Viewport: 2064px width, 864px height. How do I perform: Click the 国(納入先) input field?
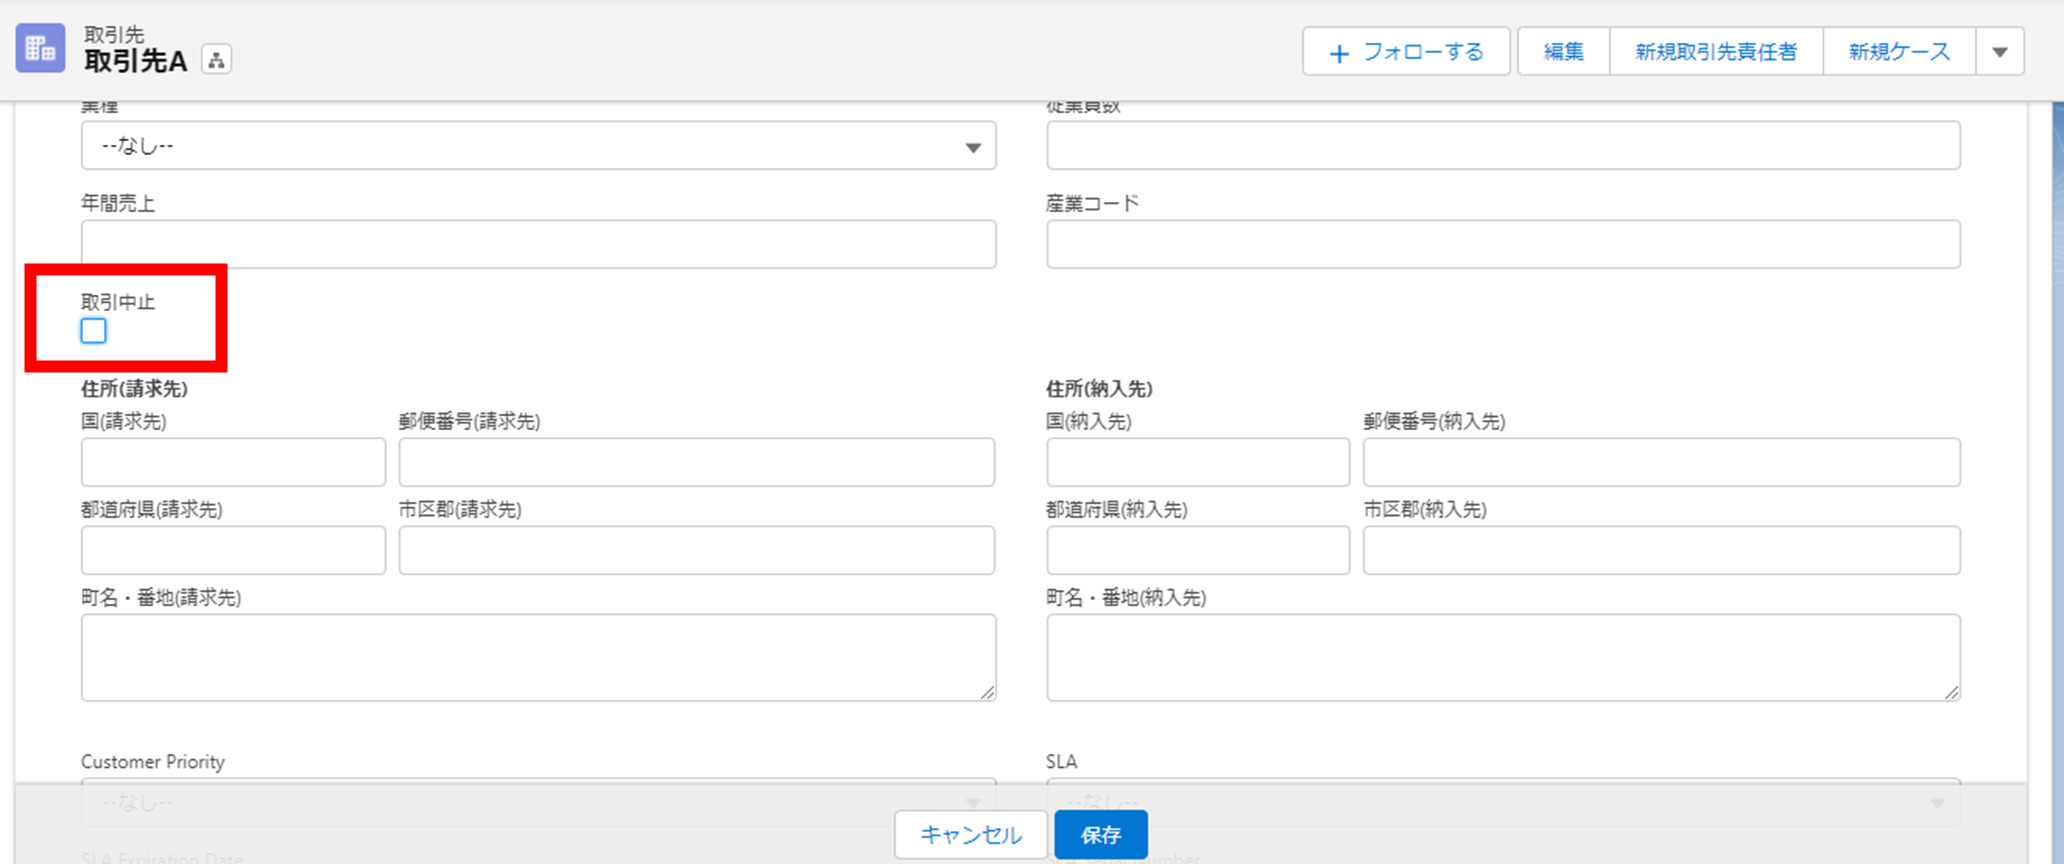1198,462
